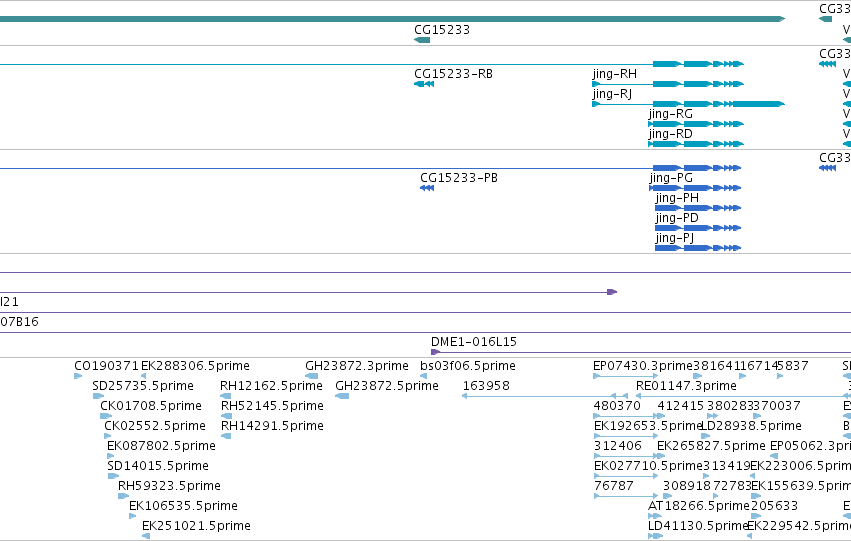This screenshot has height=541, width=851.
Task: Open the CK01708.5prime EST label
Action: 151,406
